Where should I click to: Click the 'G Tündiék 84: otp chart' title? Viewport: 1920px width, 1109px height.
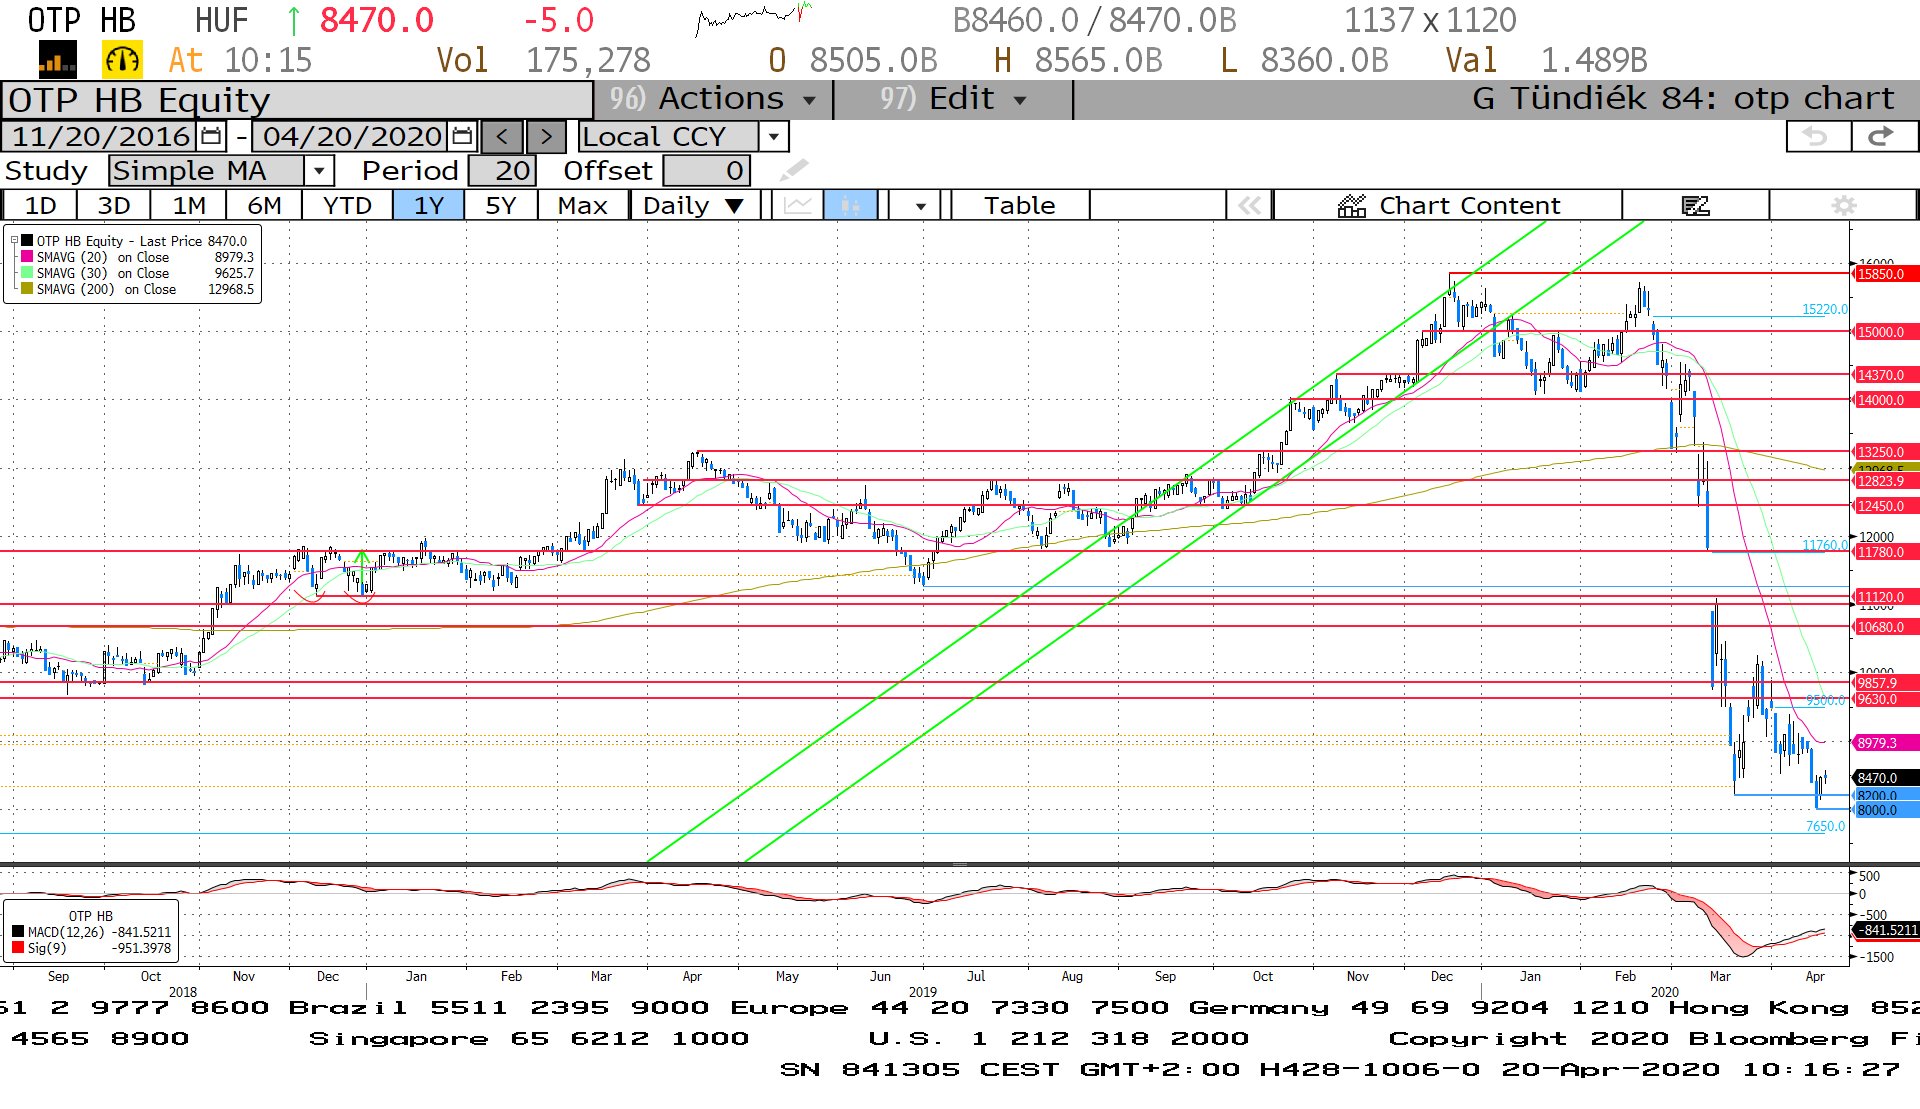tap(1683, 98)
